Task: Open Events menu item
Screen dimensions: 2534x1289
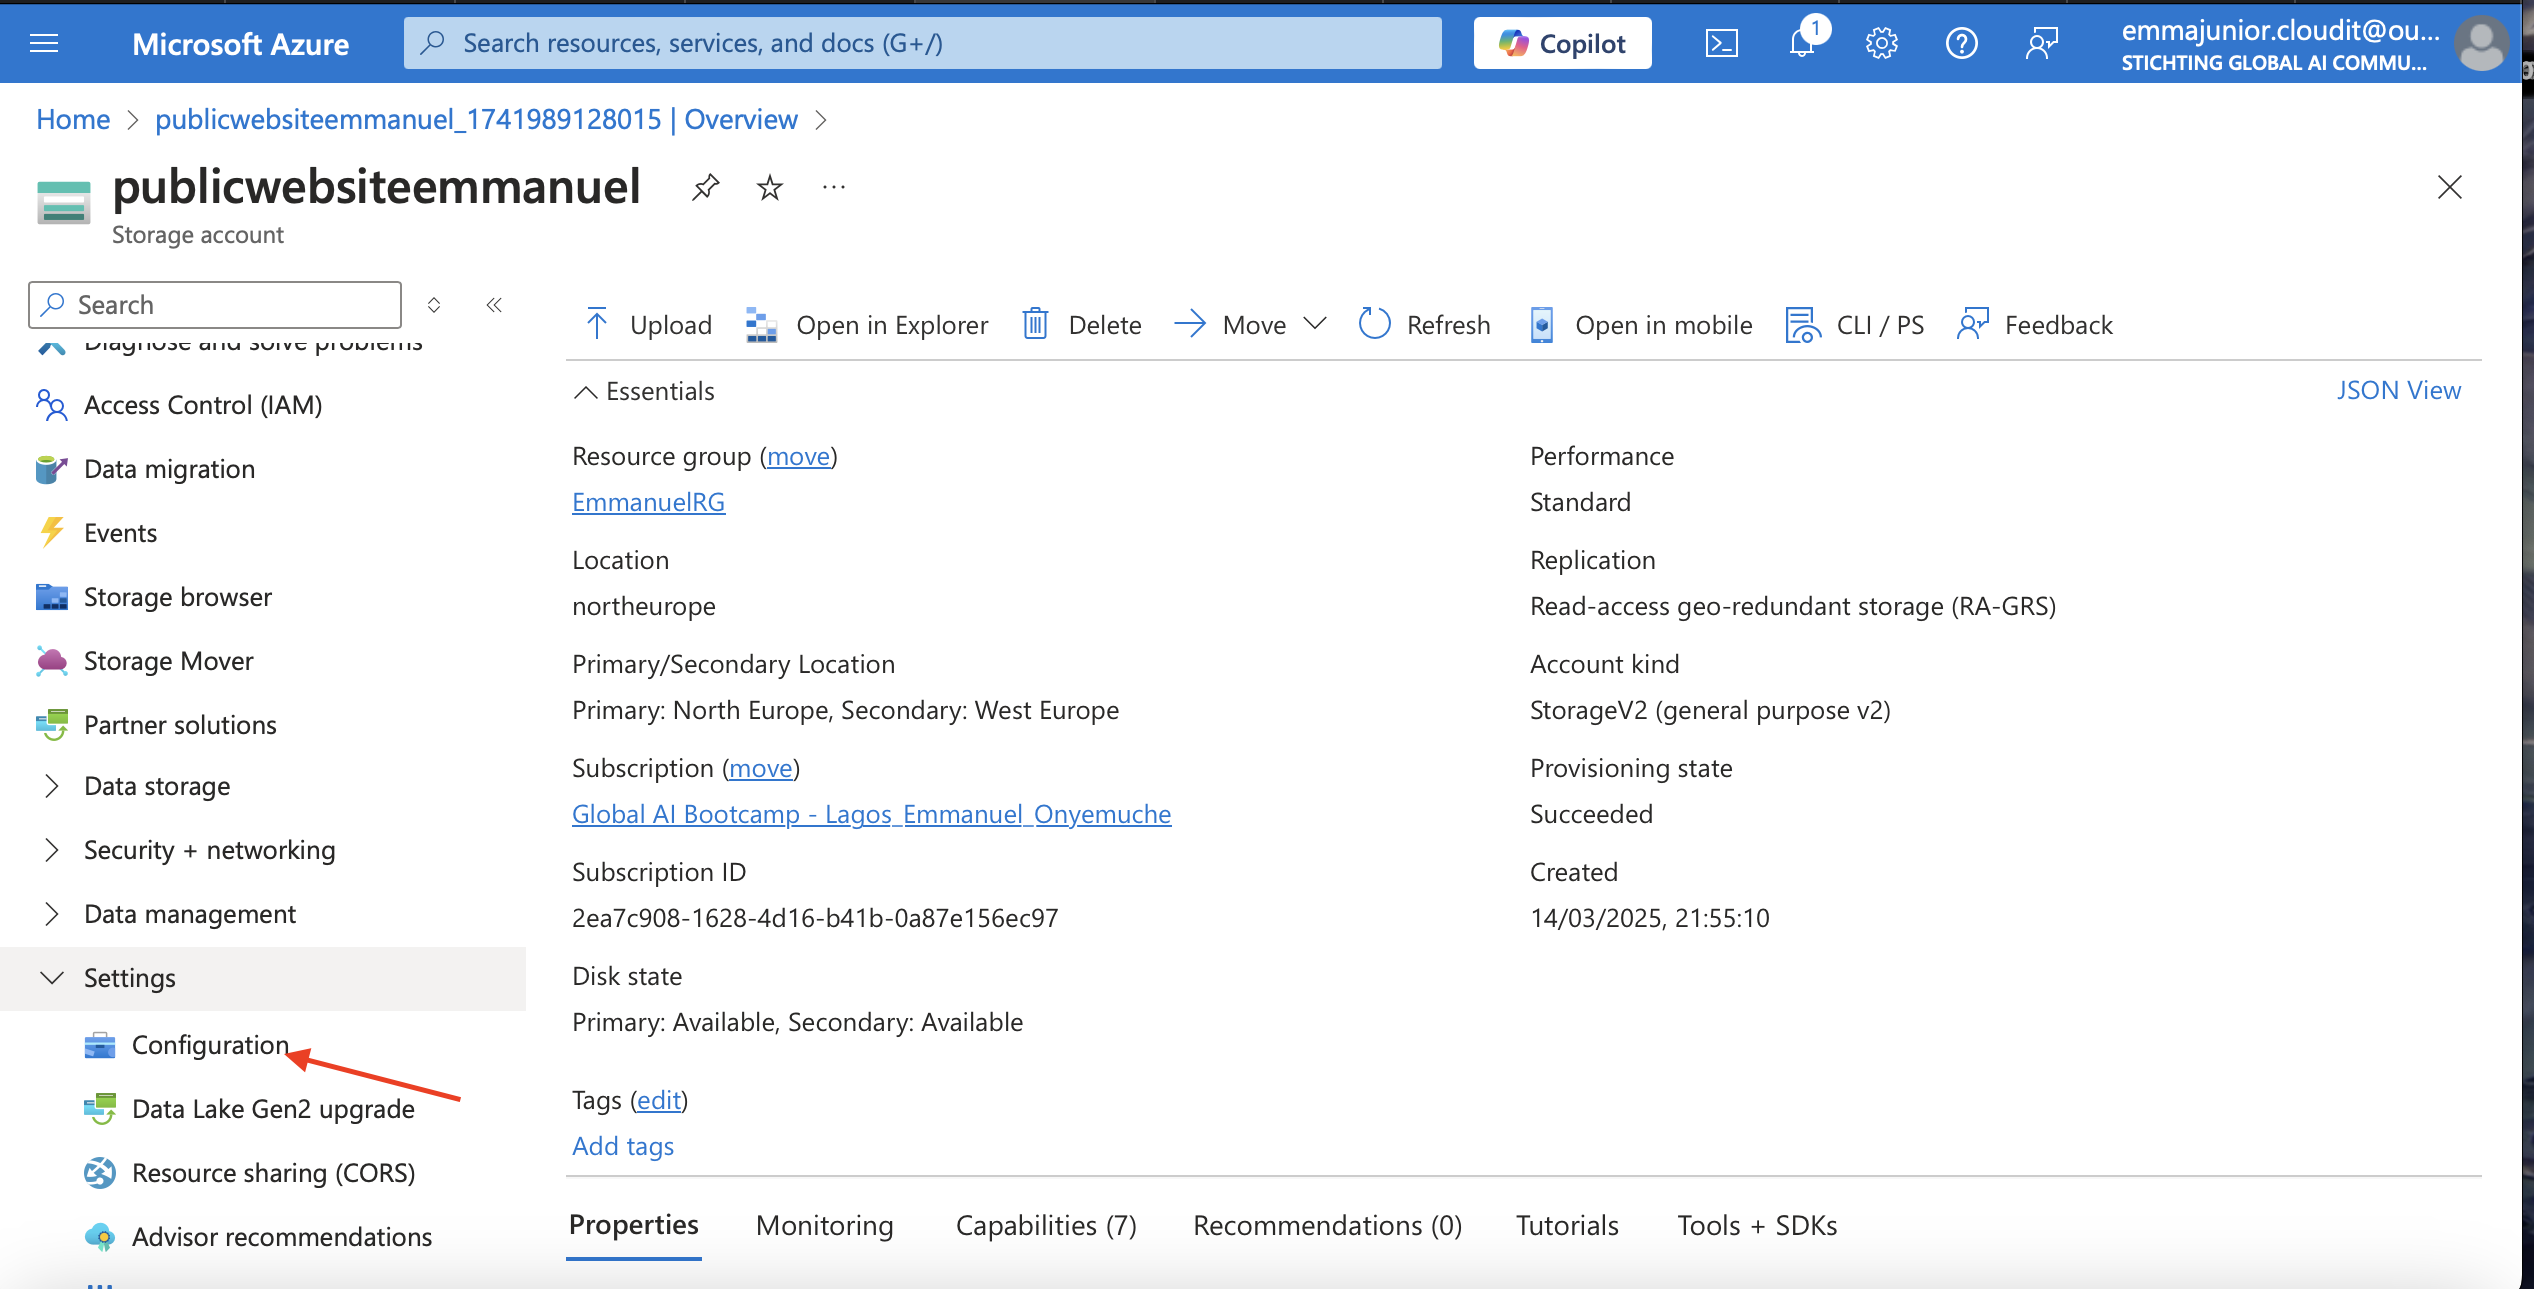Action: [x=120, y=533]
